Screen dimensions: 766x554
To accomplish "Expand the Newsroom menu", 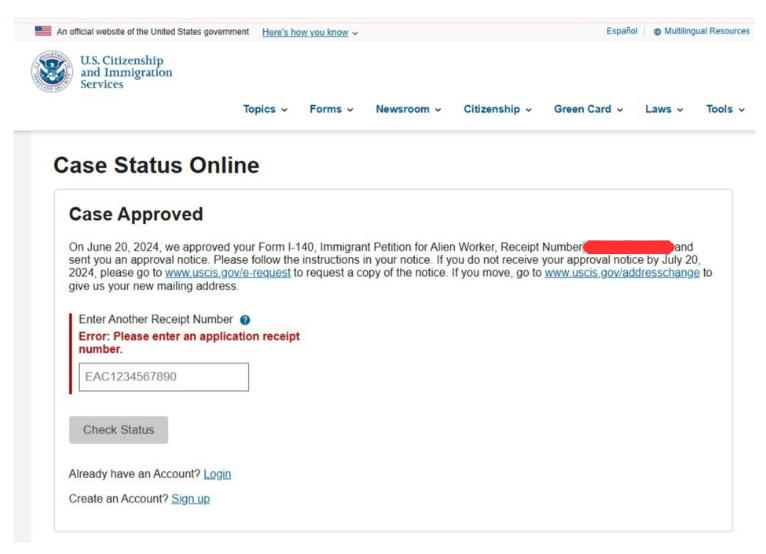I will 408,110.
